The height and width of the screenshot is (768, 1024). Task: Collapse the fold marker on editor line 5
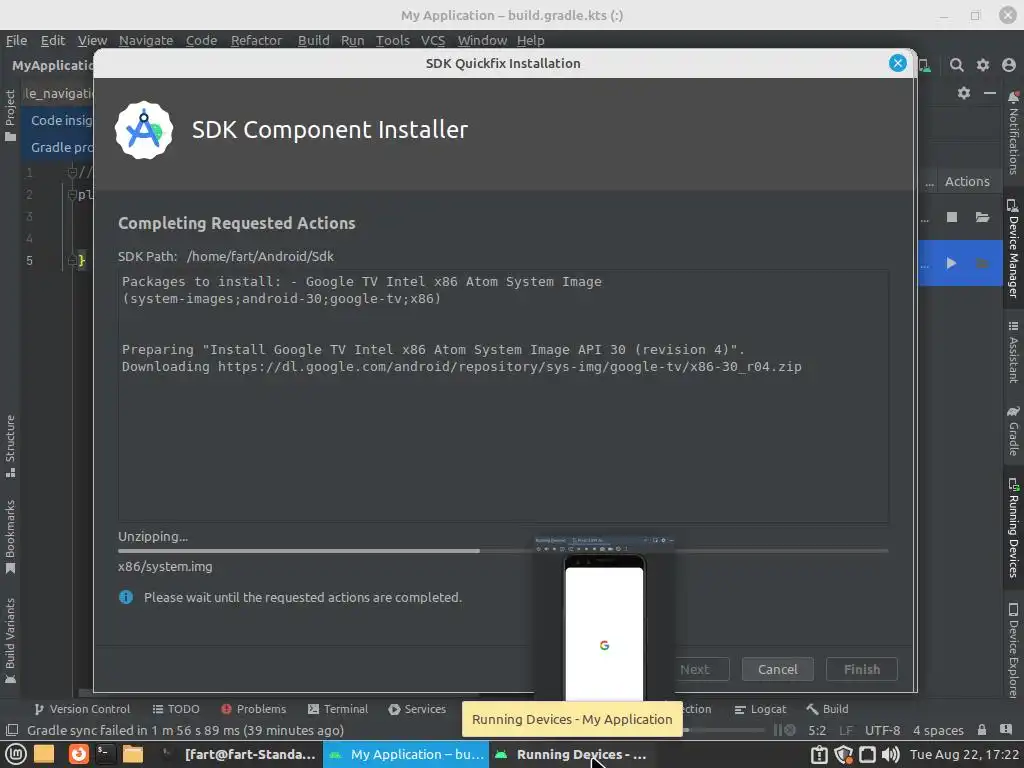click(72, 261)
